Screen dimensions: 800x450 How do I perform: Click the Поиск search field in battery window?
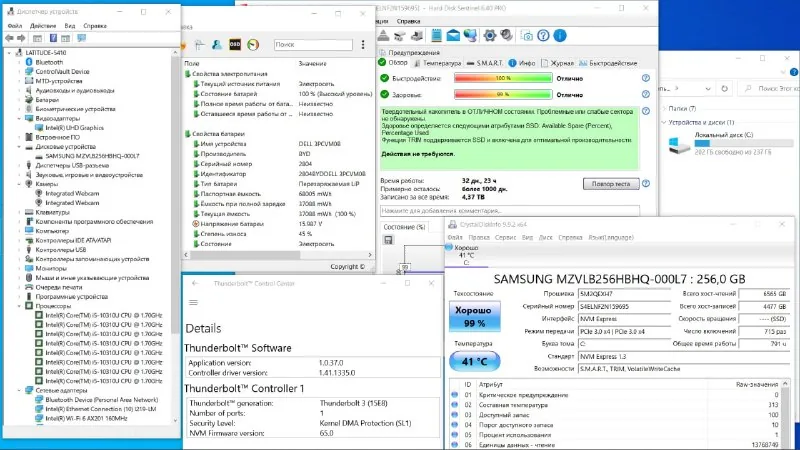click(x=313, y=45)
